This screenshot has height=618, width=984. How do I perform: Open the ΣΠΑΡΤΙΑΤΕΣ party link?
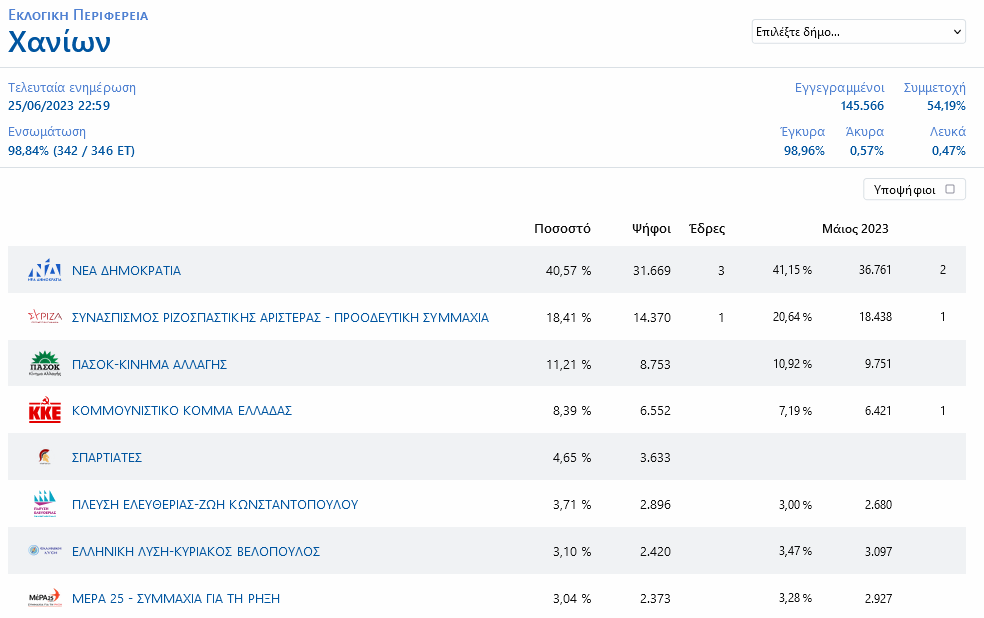pos(107,457)
